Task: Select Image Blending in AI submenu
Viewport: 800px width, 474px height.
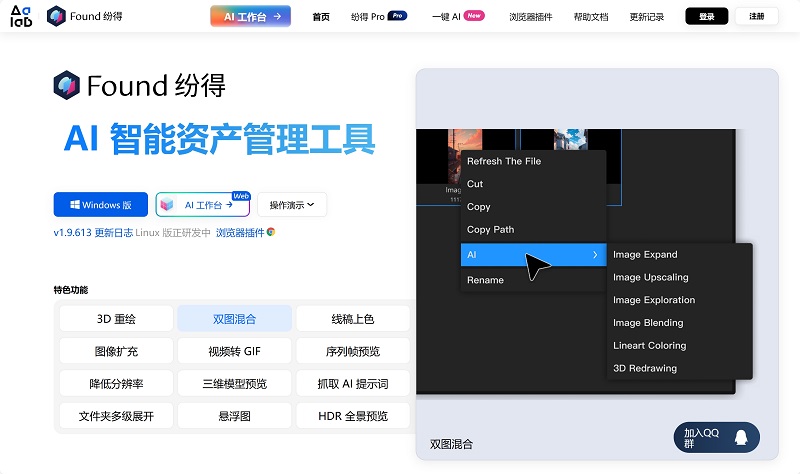Action: 680,322
